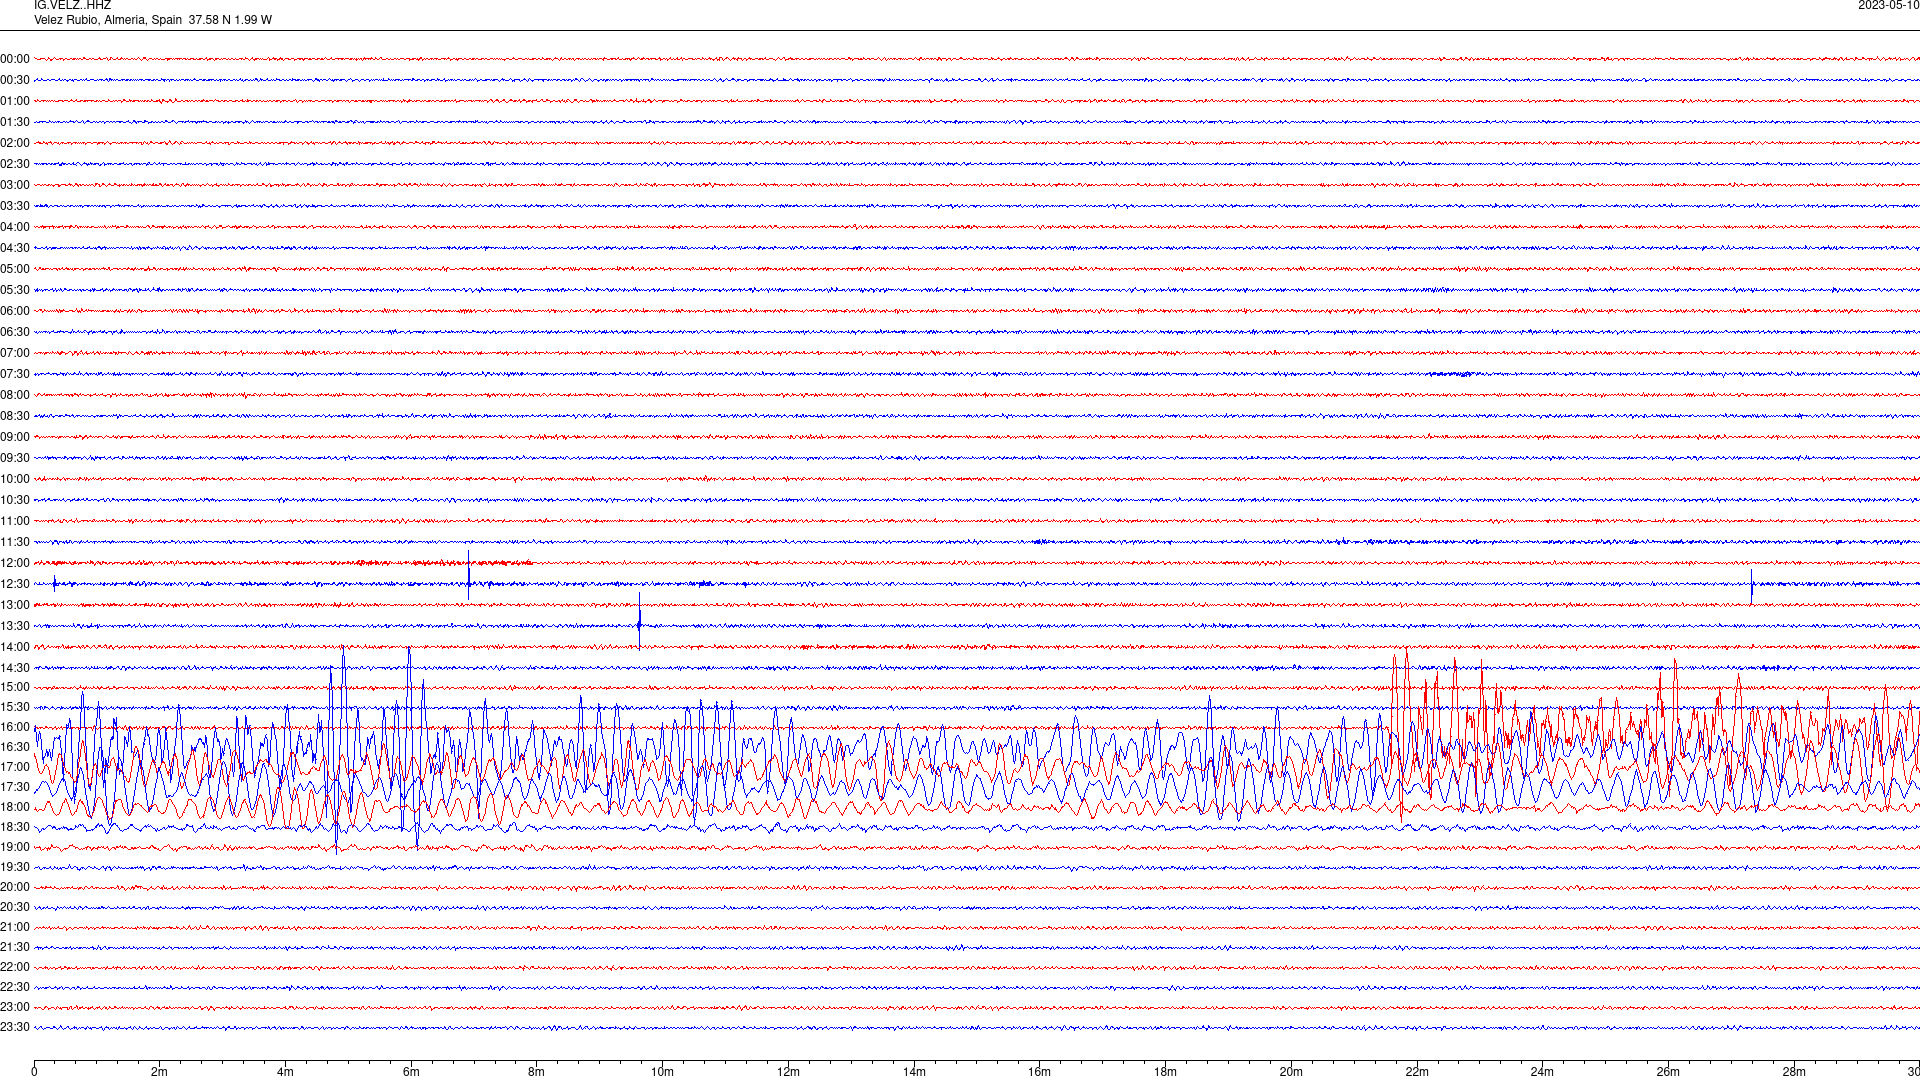
Task: Click the 10m tick on time axis
Action: pyautogui.click(x=662, y=1072)
